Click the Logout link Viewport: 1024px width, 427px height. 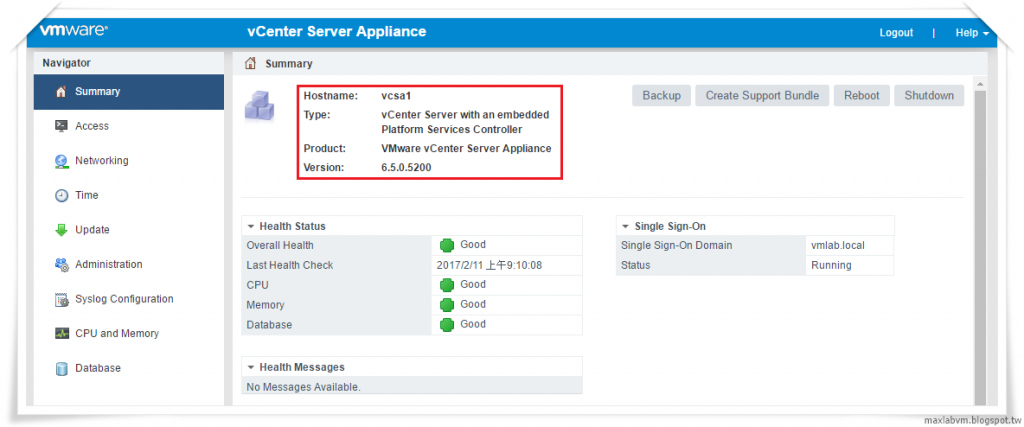(896, 33)
